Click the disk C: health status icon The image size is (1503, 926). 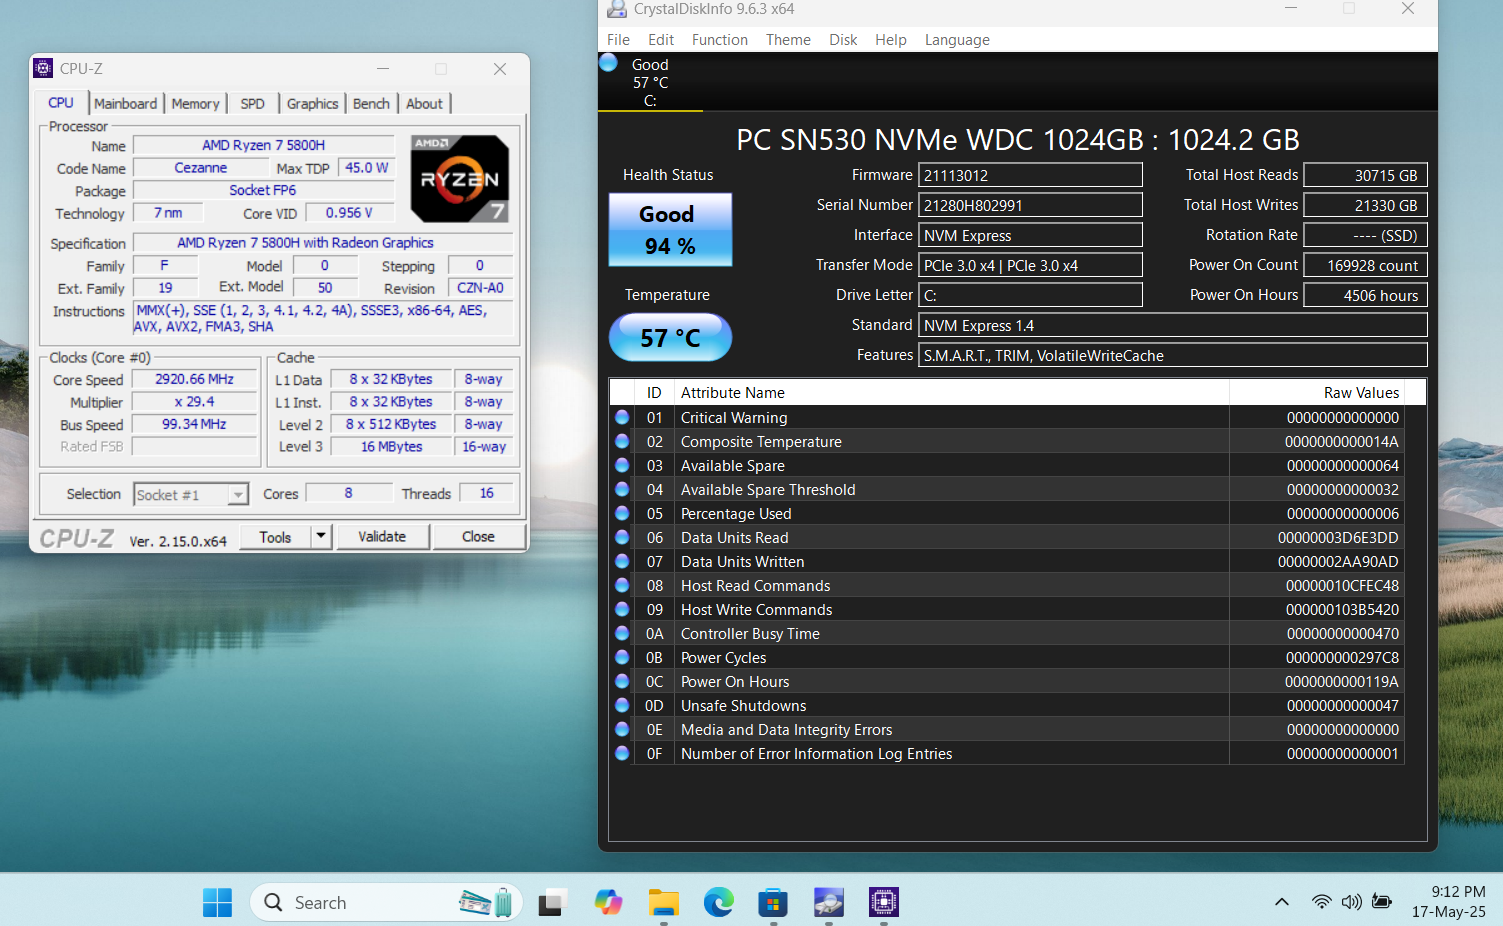click(608, 63)
